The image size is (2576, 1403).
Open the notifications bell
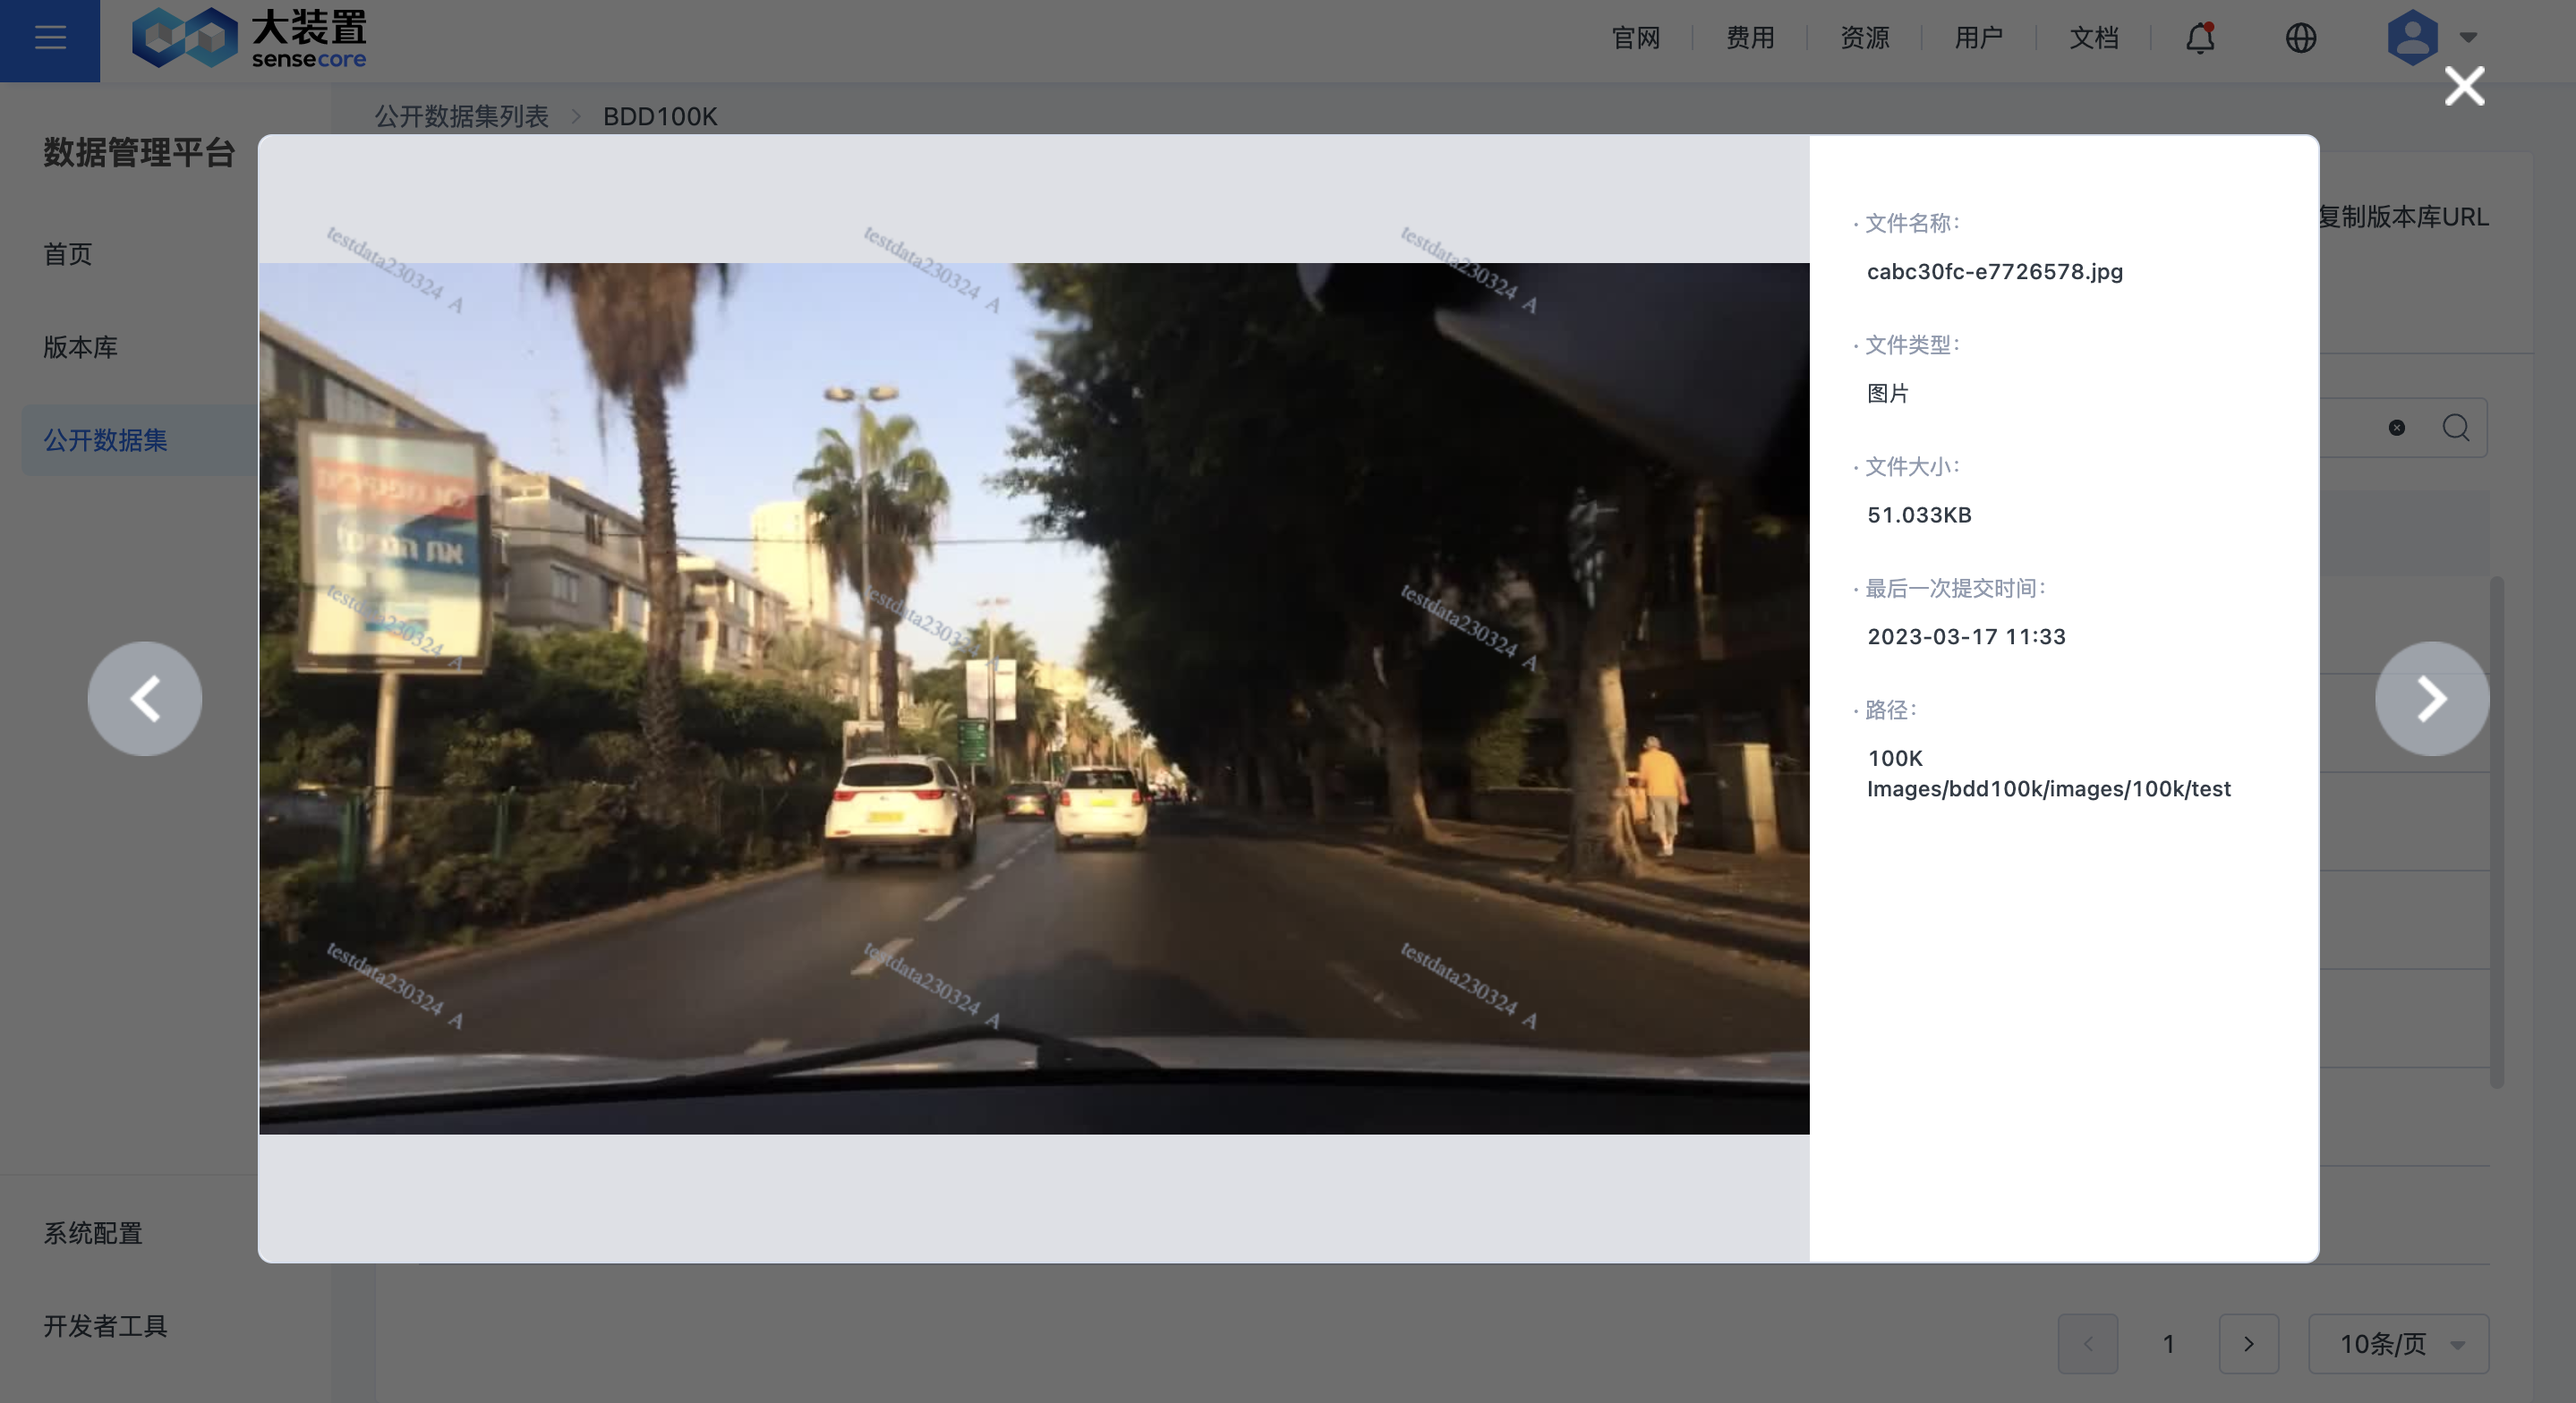[2199, 38]
